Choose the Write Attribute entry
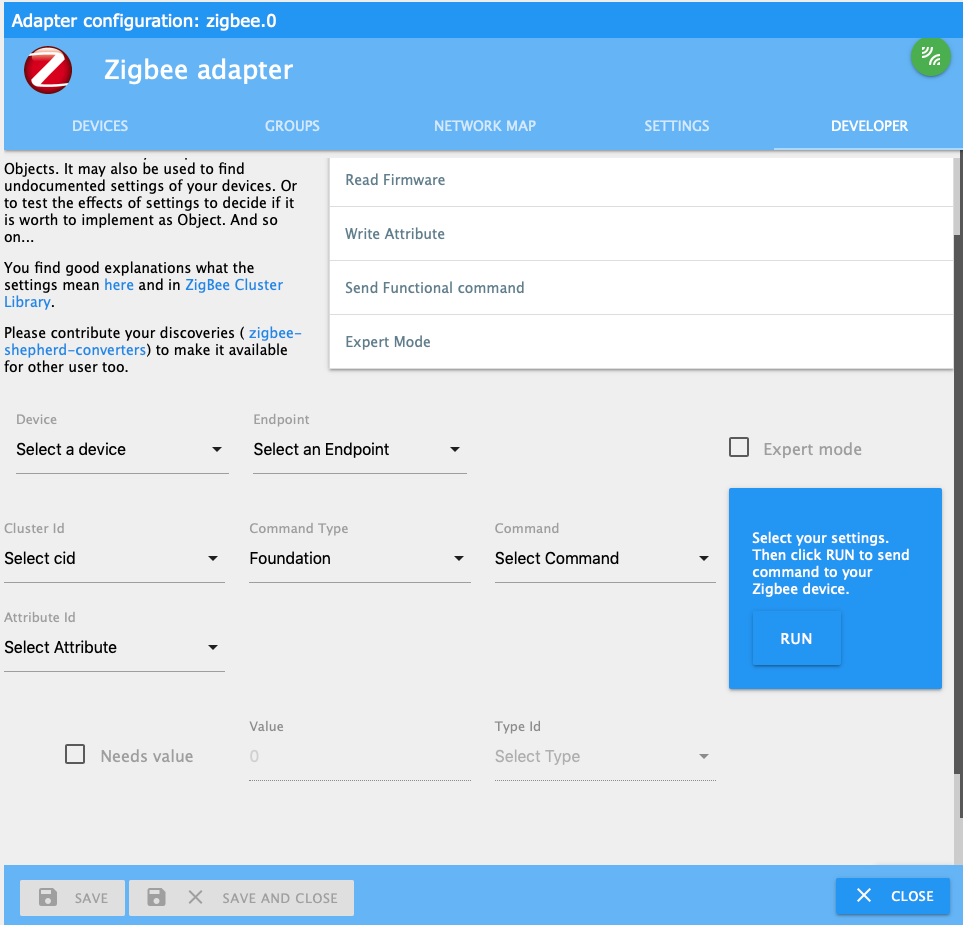963x925 pixels. [x=641, y=234]
